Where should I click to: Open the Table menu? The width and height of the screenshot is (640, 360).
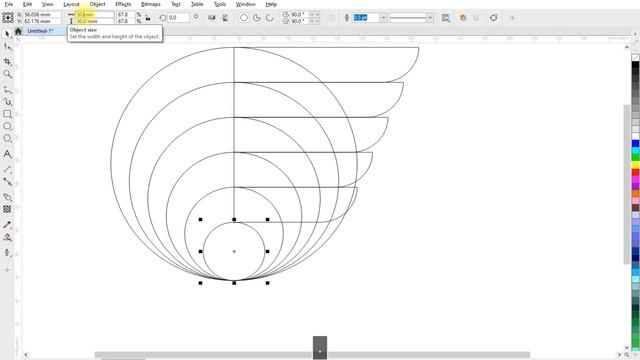pyautogui.click(x=197, y=4)
